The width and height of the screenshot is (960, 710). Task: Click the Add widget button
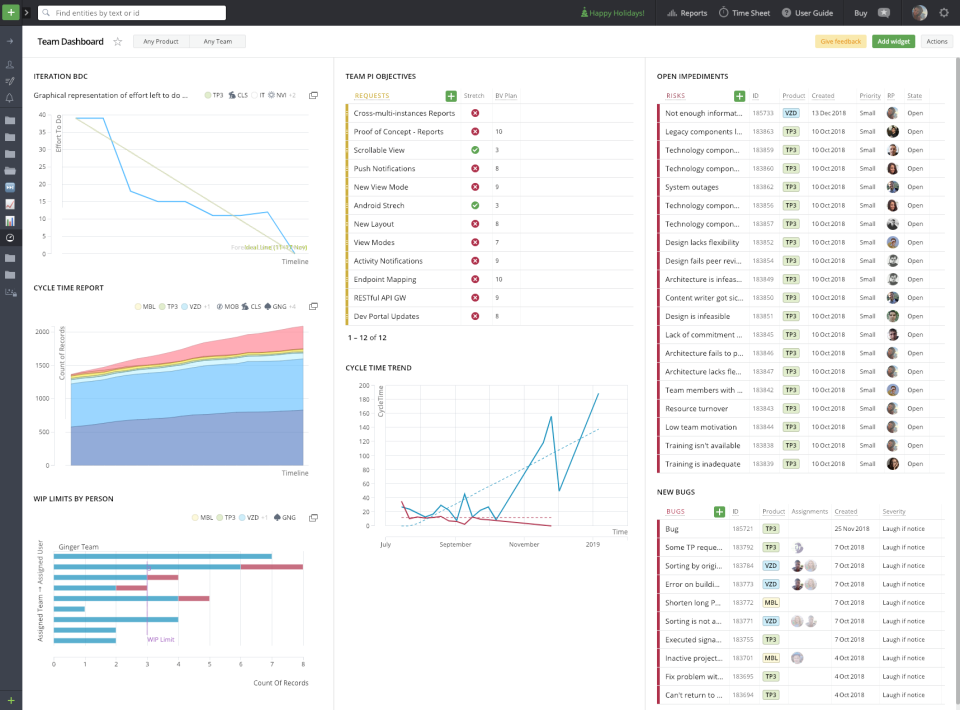pos(893,41)
